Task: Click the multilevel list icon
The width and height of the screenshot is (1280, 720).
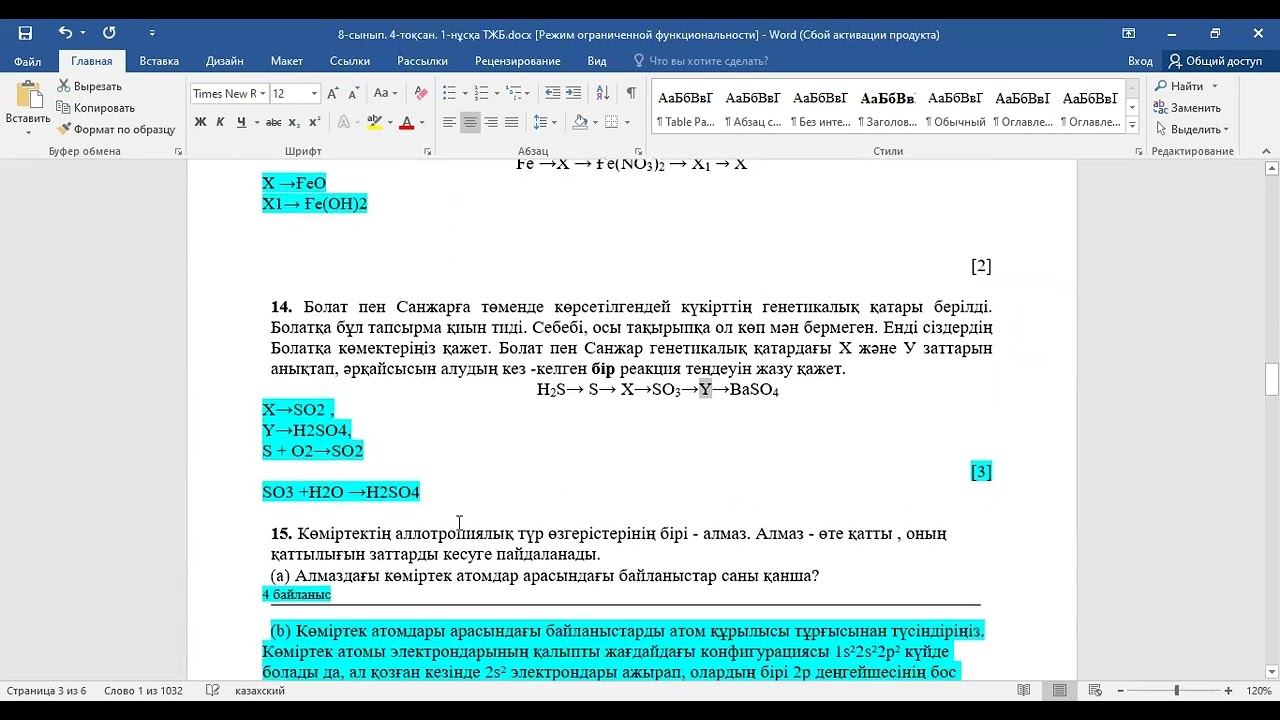Action: point(513,93)
